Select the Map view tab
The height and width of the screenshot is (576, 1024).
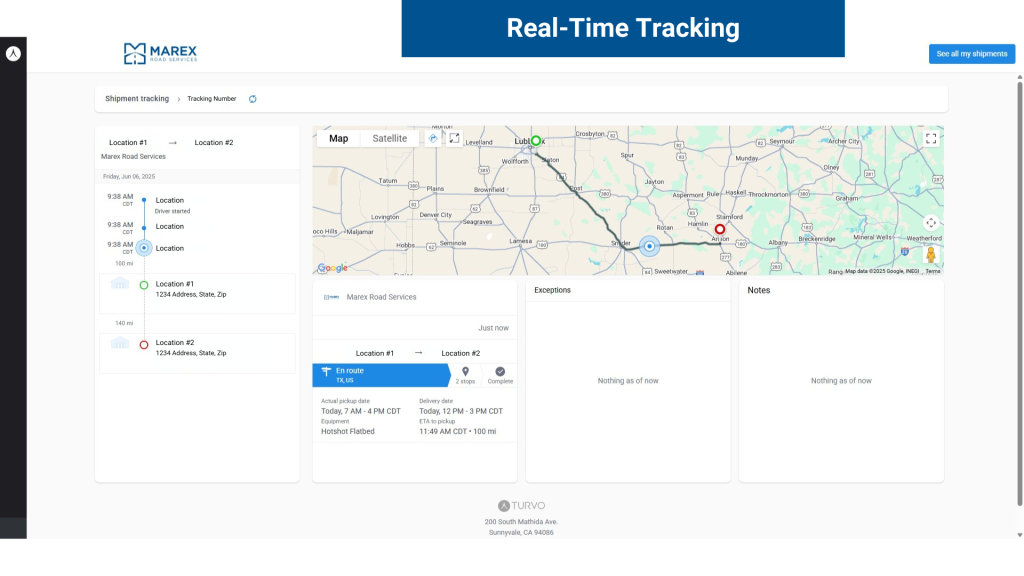click(339, 138)
